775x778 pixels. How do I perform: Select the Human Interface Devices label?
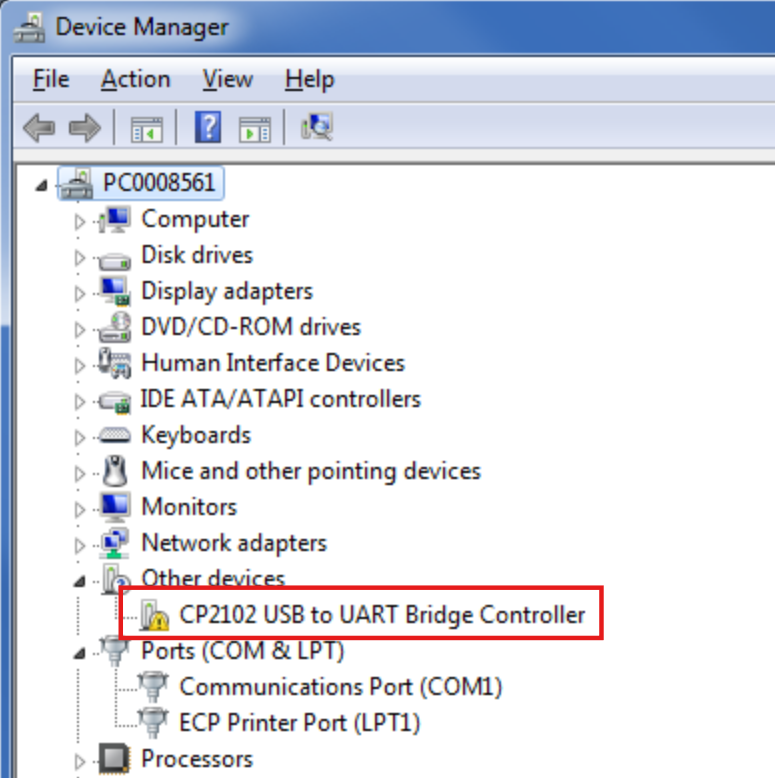273,363
